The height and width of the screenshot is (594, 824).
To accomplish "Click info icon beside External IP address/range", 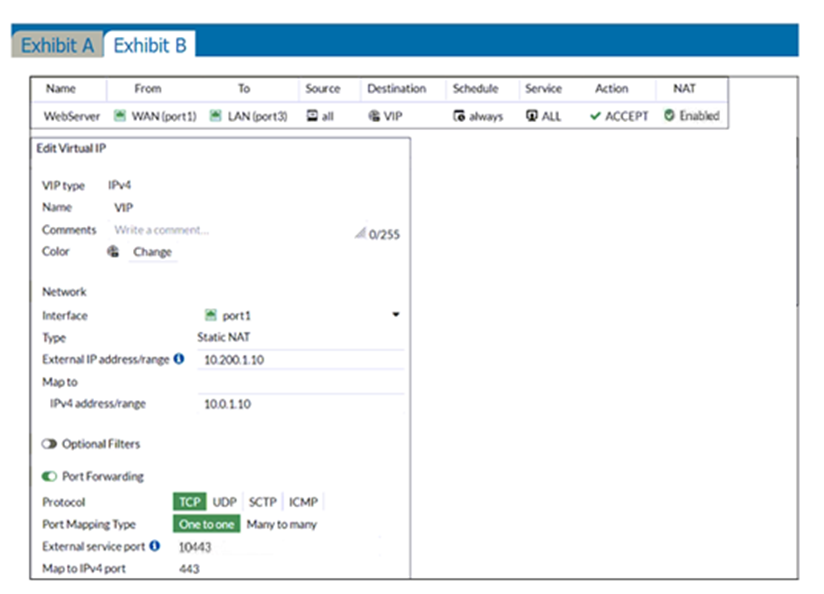I will click(179, 359).
